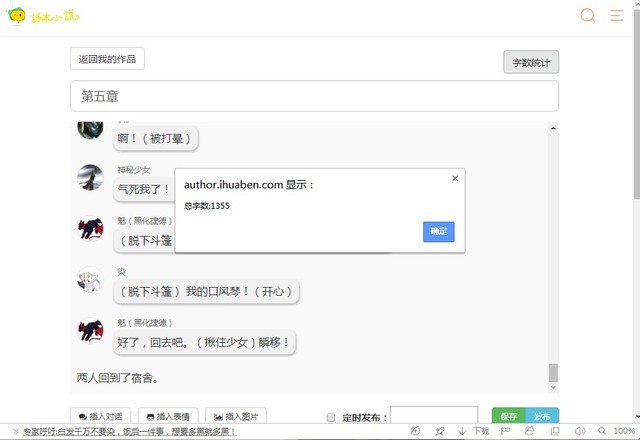The image size is (640, 440).
Task: Click the 下载 download icon in status bar
Action: pos(474,432)
